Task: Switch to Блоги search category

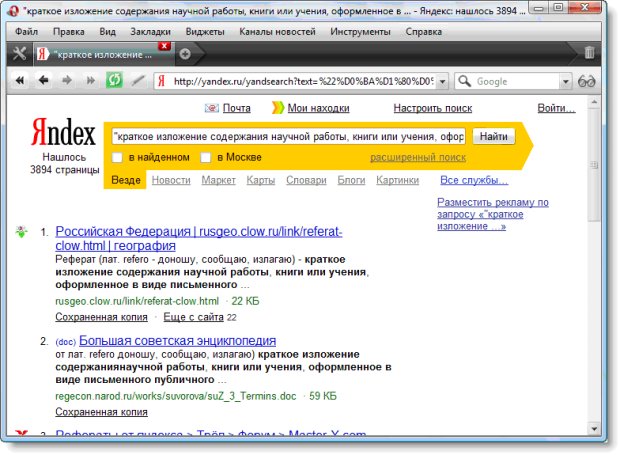Action: coord(351,180)
